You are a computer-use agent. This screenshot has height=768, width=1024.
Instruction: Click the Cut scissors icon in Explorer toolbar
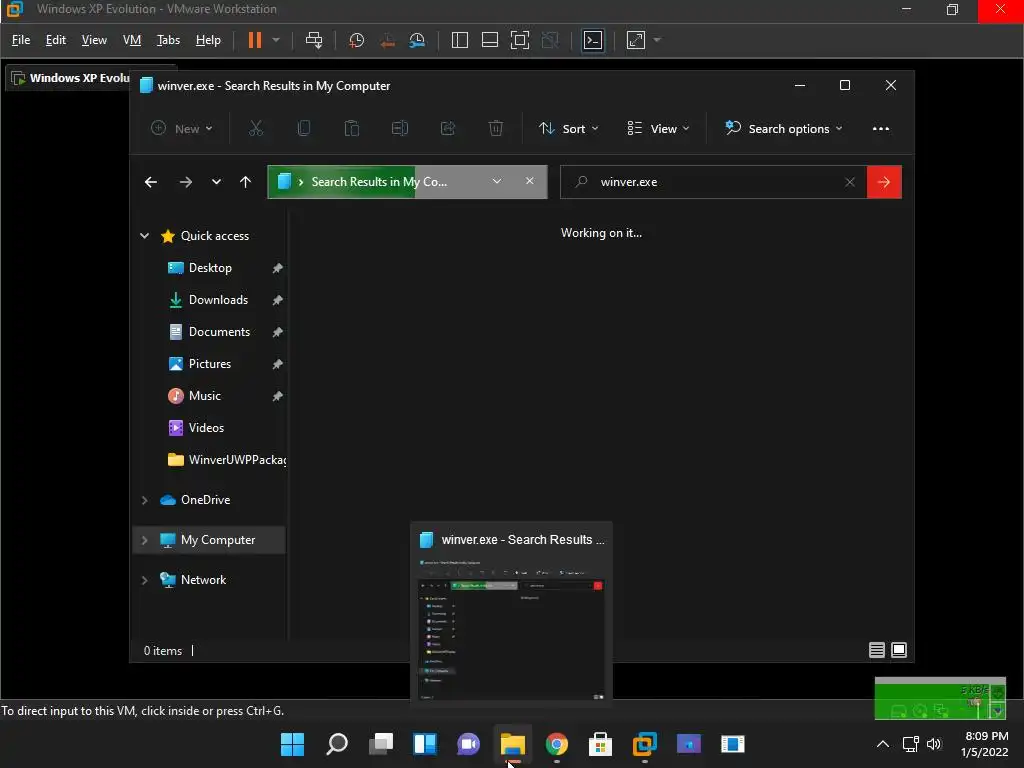(x=256, y=129)
